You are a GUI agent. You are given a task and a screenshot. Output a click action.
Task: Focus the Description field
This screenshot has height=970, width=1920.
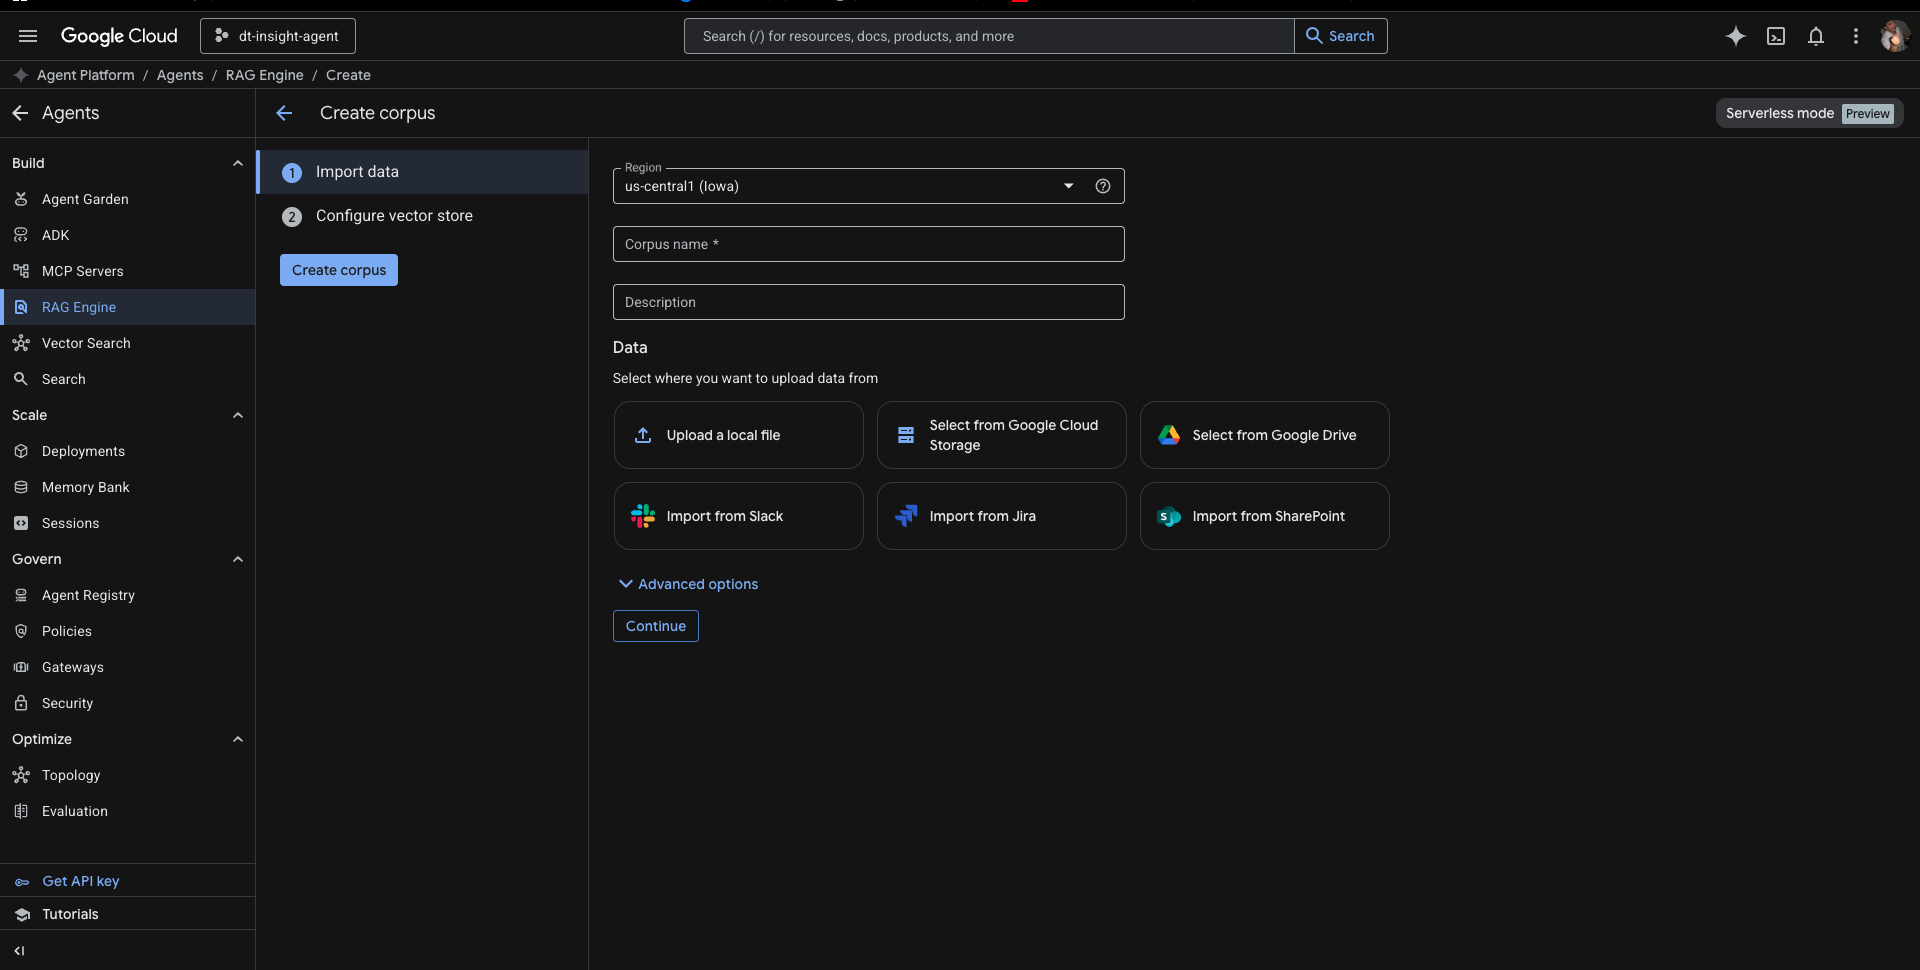[868, 302]
